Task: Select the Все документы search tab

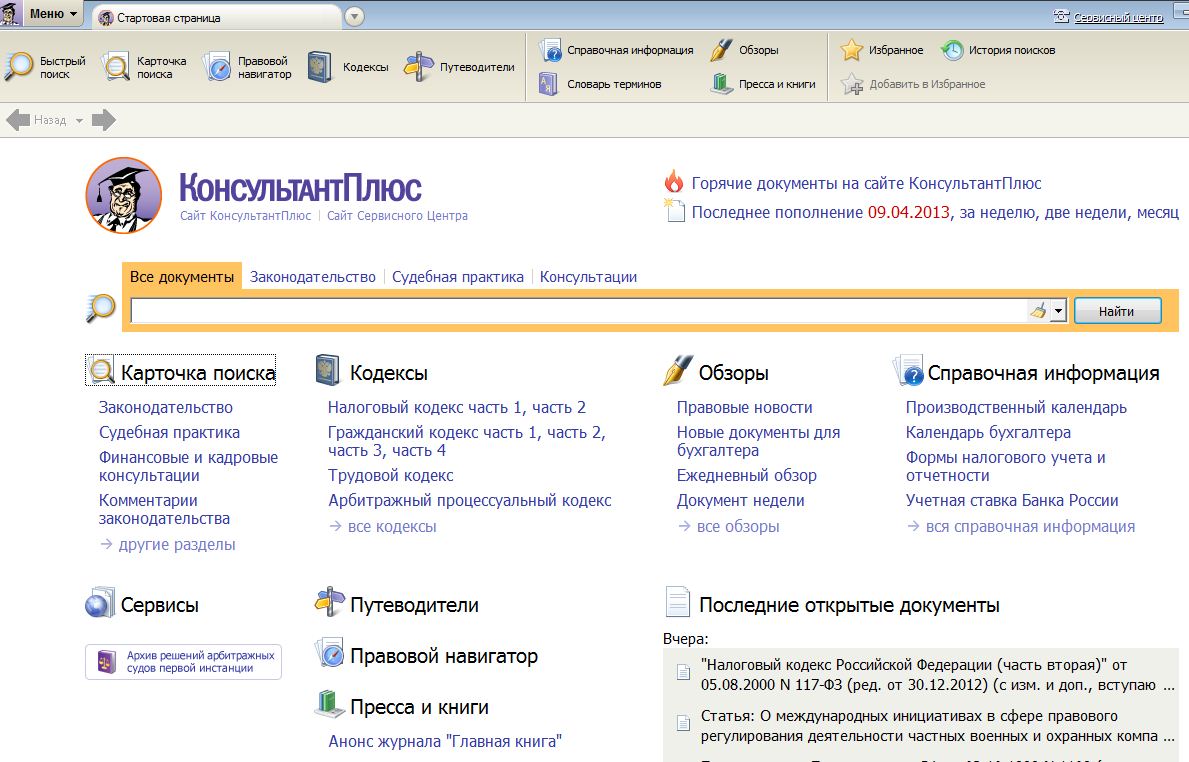Action: point(182,277)
